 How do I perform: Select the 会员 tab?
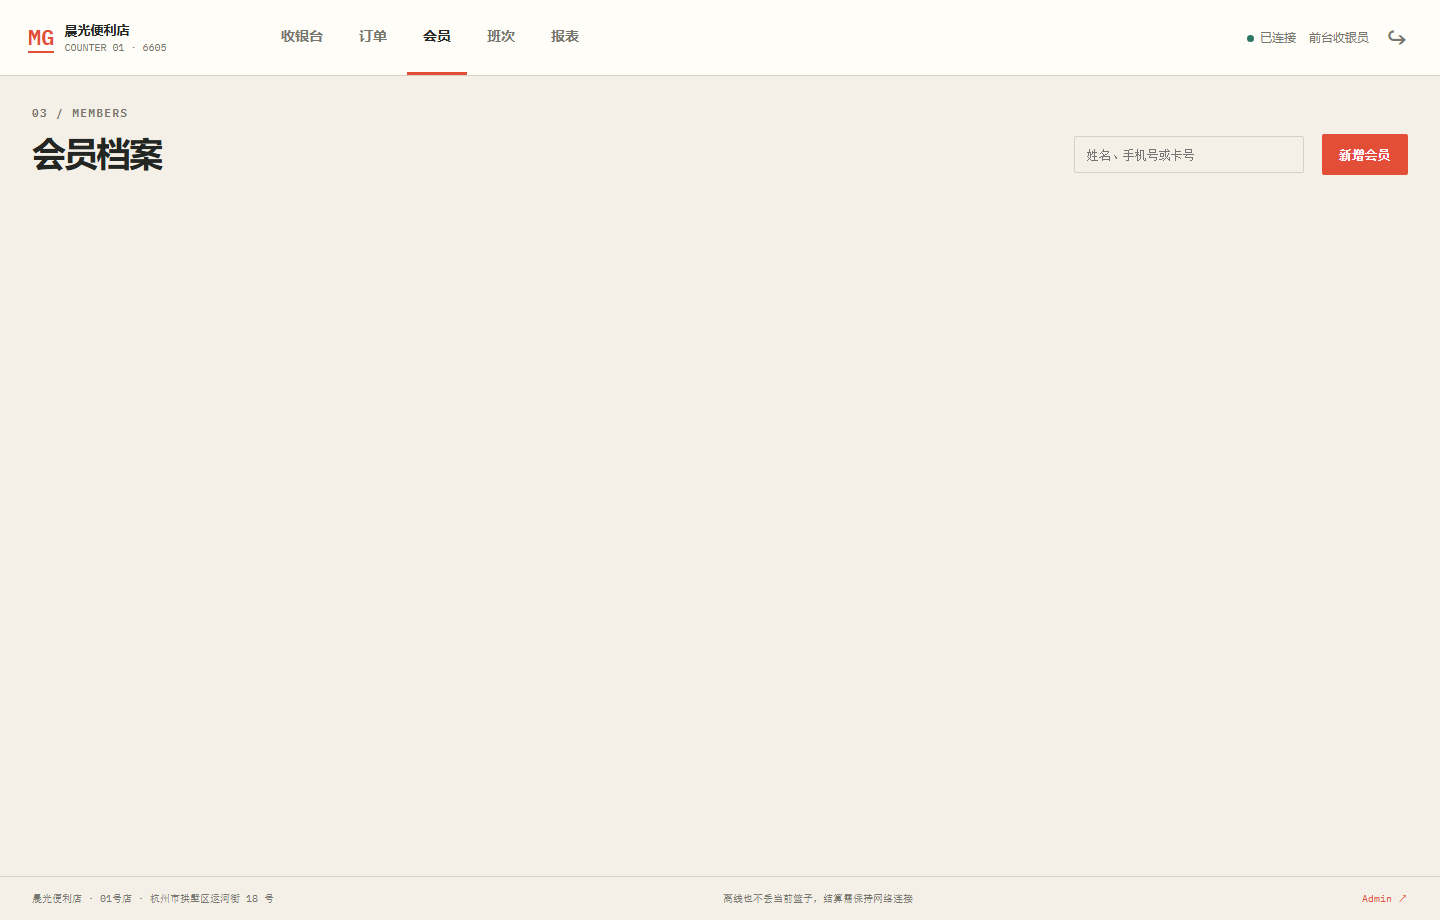(437, 37)
